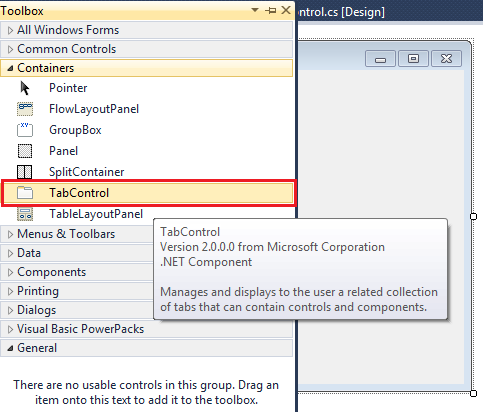The image size is (483, 412).
Task: Switch to the Control.cs [Design] tab
Action: tap(341, 12)
